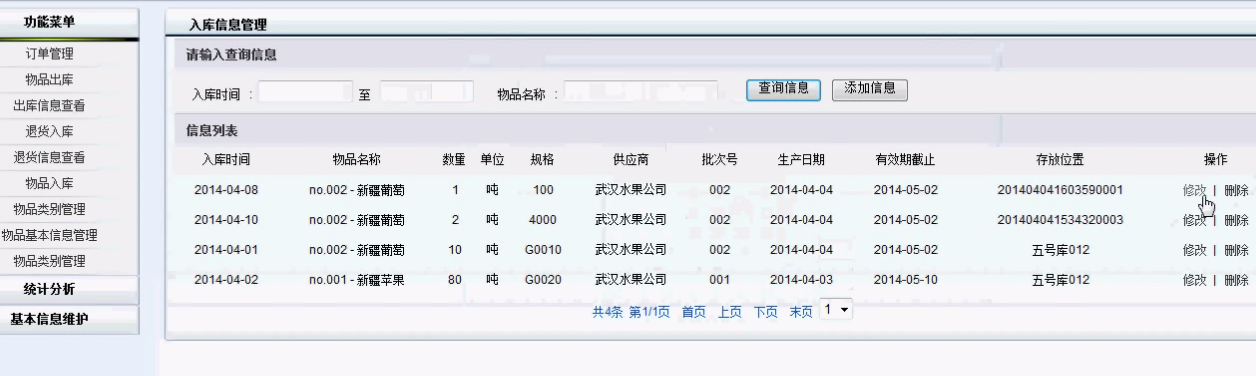Click 删除 in the 新疆苹果 row
1256x376 pixels.
tap(1236, 280)
